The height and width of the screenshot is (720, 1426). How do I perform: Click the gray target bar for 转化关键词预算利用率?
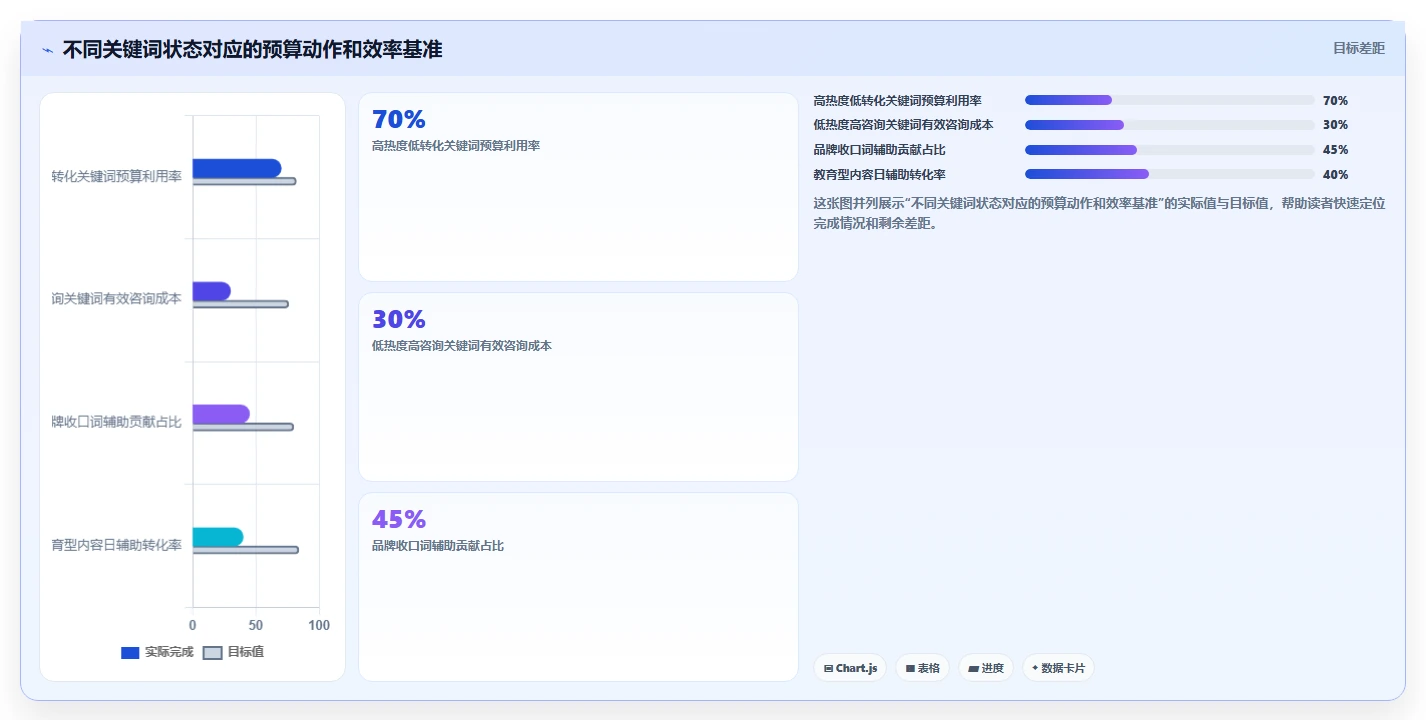point(244,181)
